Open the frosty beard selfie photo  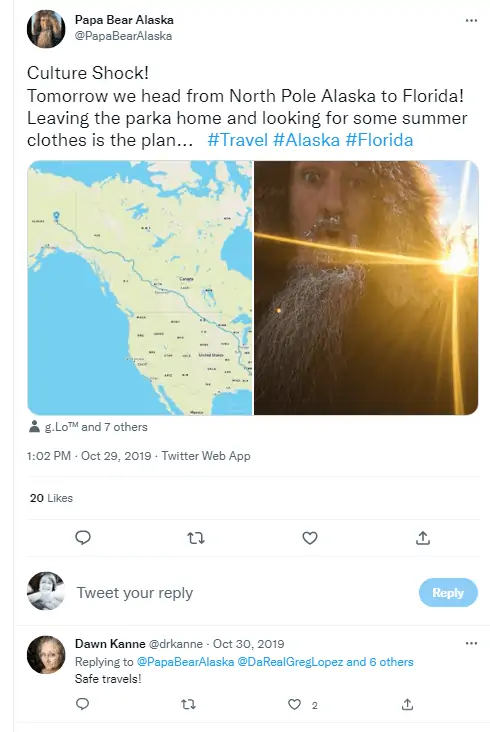click(366, 288)
